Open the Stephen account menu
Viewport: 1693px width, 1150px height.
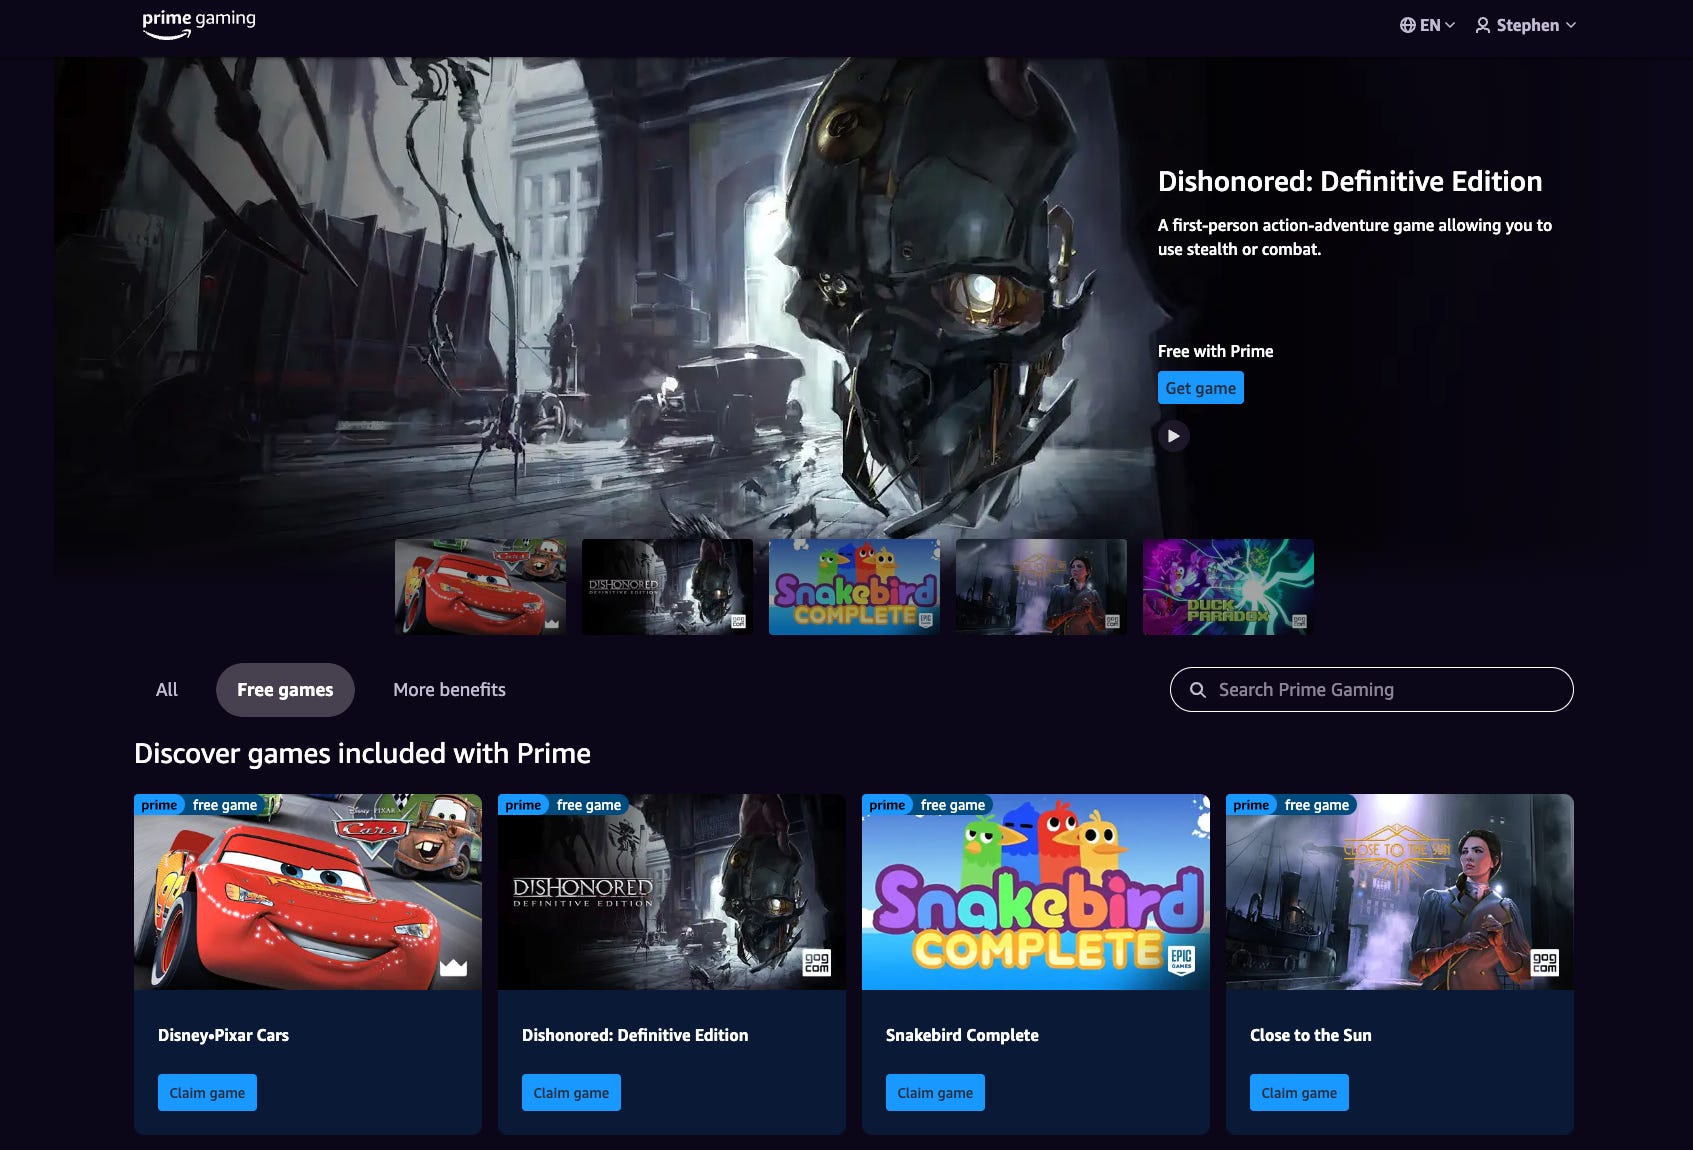[1526, 25]
